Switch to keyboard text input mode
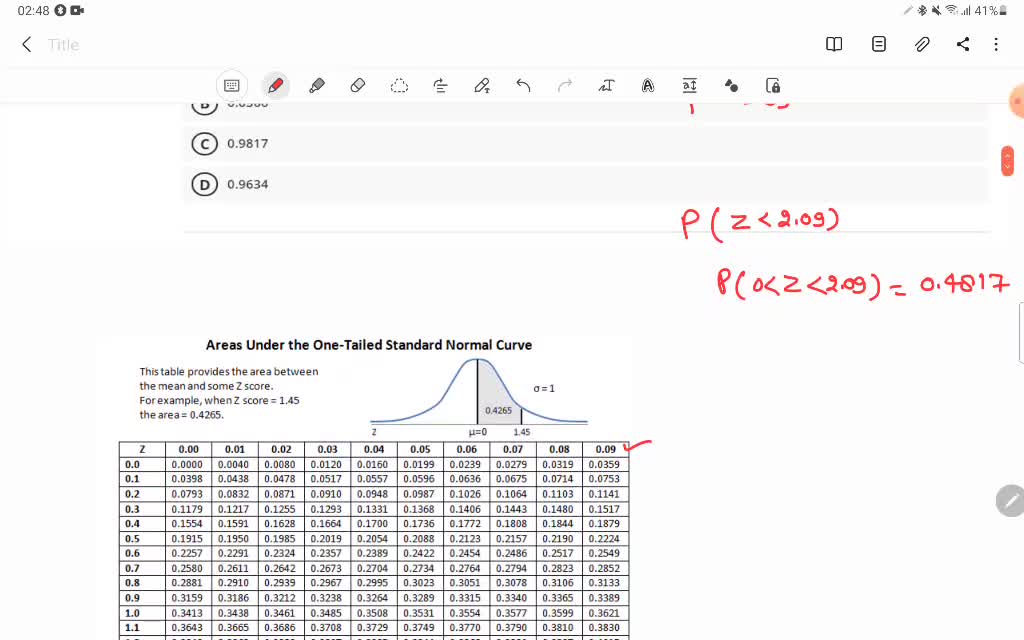 232,86
